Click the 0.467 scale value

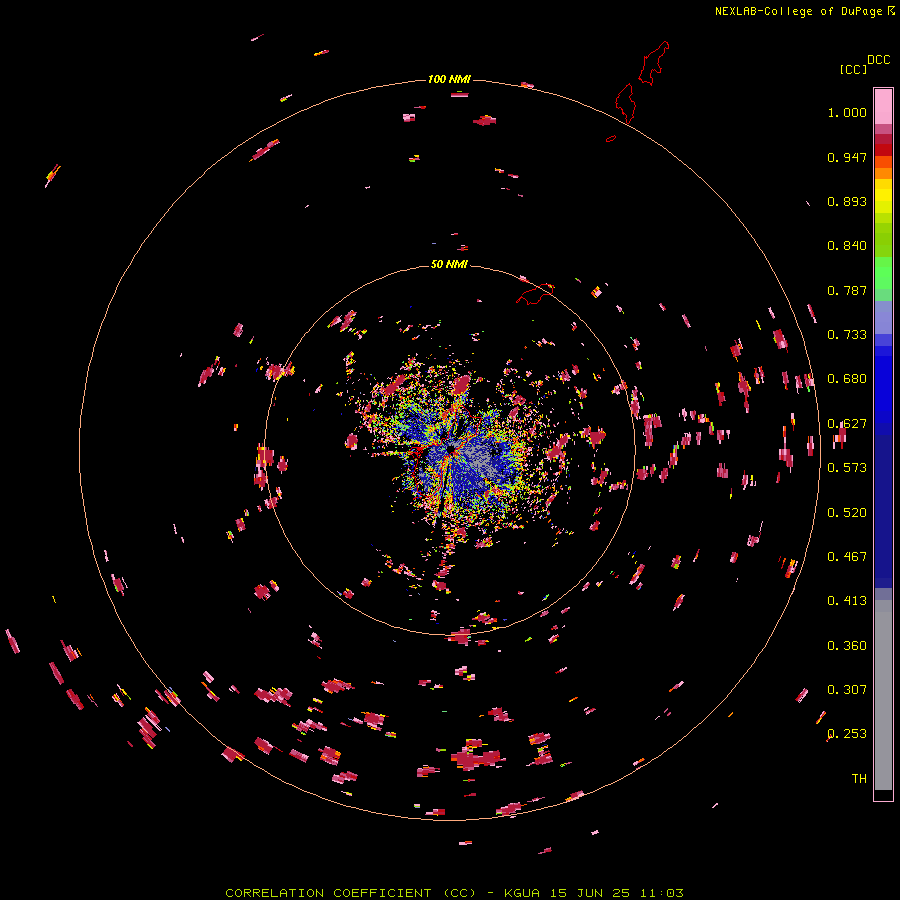[x=847, y=557]
